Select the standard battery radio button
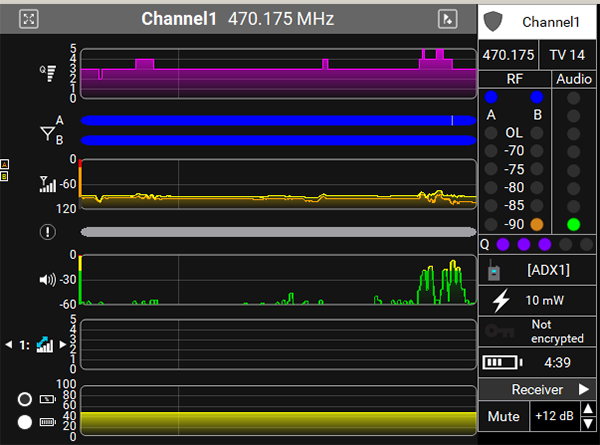Image resolution: width=600 pixels, height=445 pixels. pos(25,422)
